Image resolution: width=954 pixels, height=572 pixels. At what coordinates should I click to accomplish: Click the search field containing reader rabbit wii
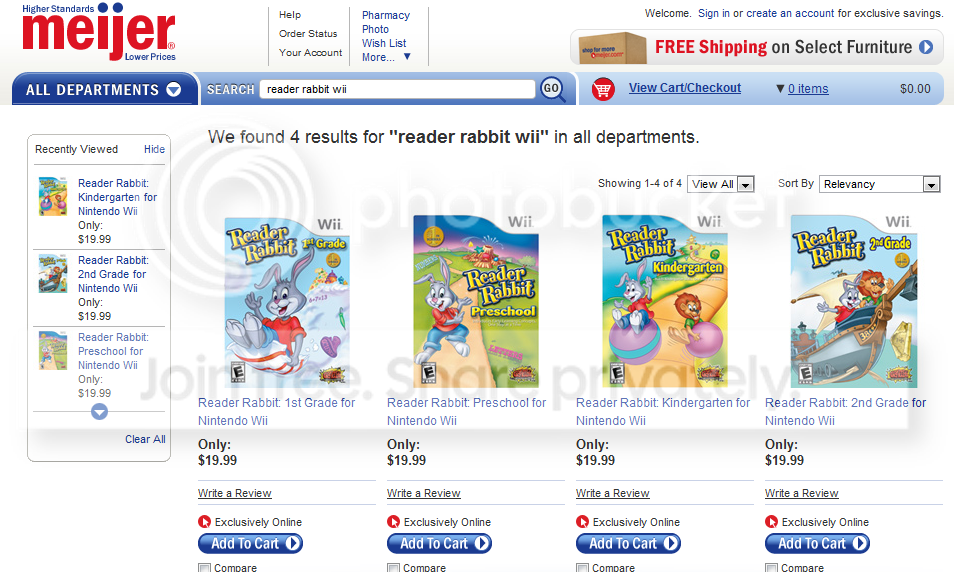[397, 89]
